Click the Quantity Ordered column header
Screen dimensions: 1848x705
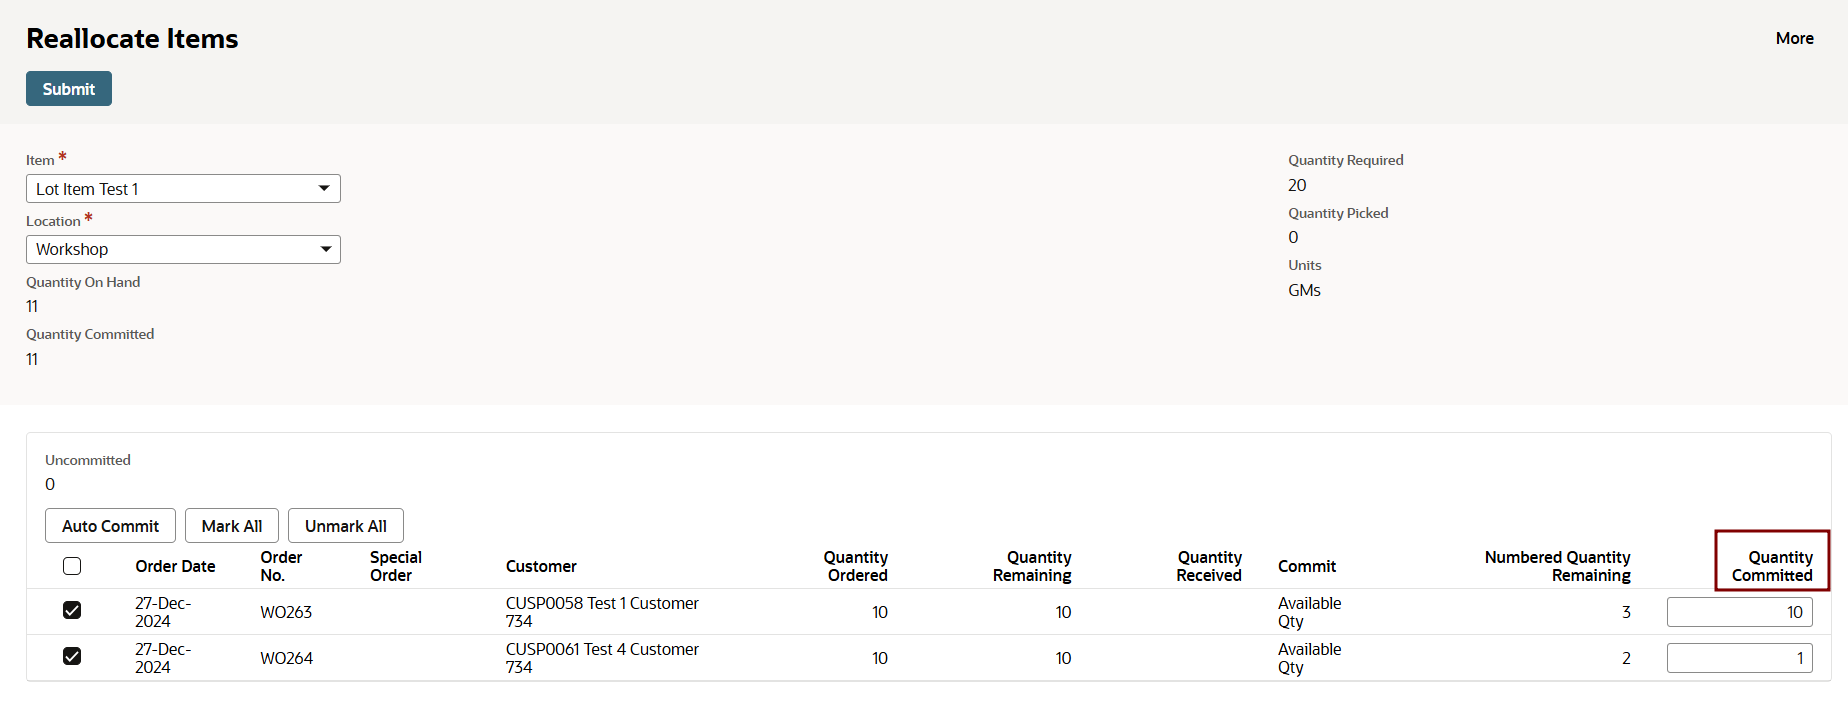click(855, 566)
